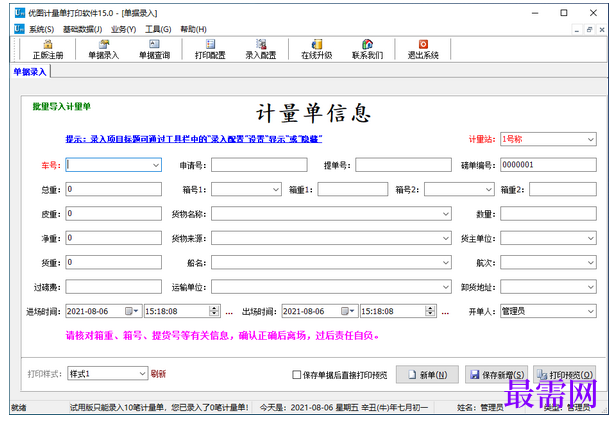Click the menu bar document icon
The height and width of the screenshot is (425, 616).
coord(19,29)
